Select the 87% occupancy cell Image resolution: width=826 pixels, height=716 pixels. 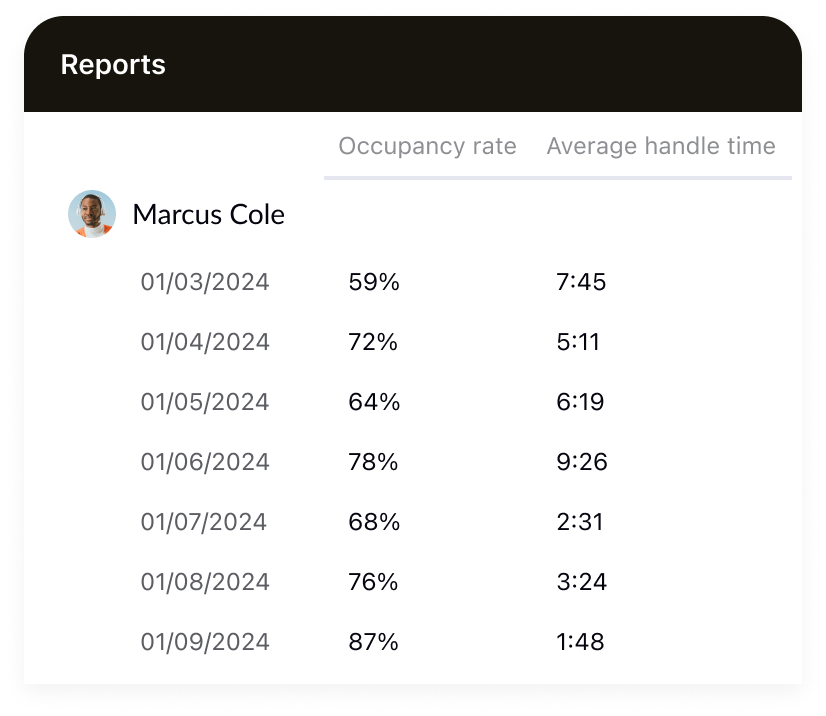pos(373,642)
